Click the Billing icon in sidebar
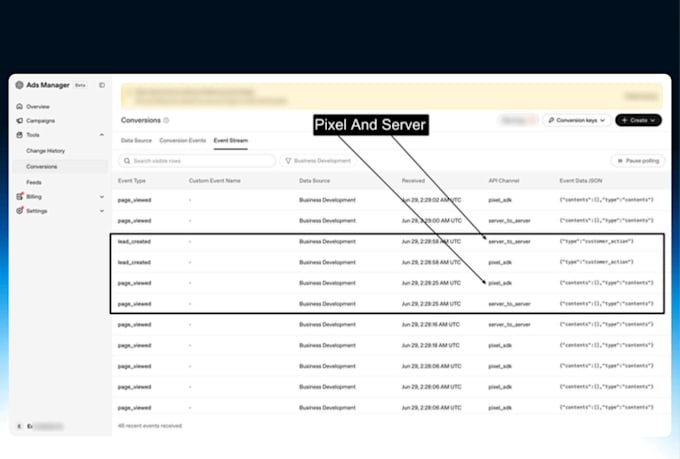The height and width of the screenshot is (459, 680). [x=20, y=197]
